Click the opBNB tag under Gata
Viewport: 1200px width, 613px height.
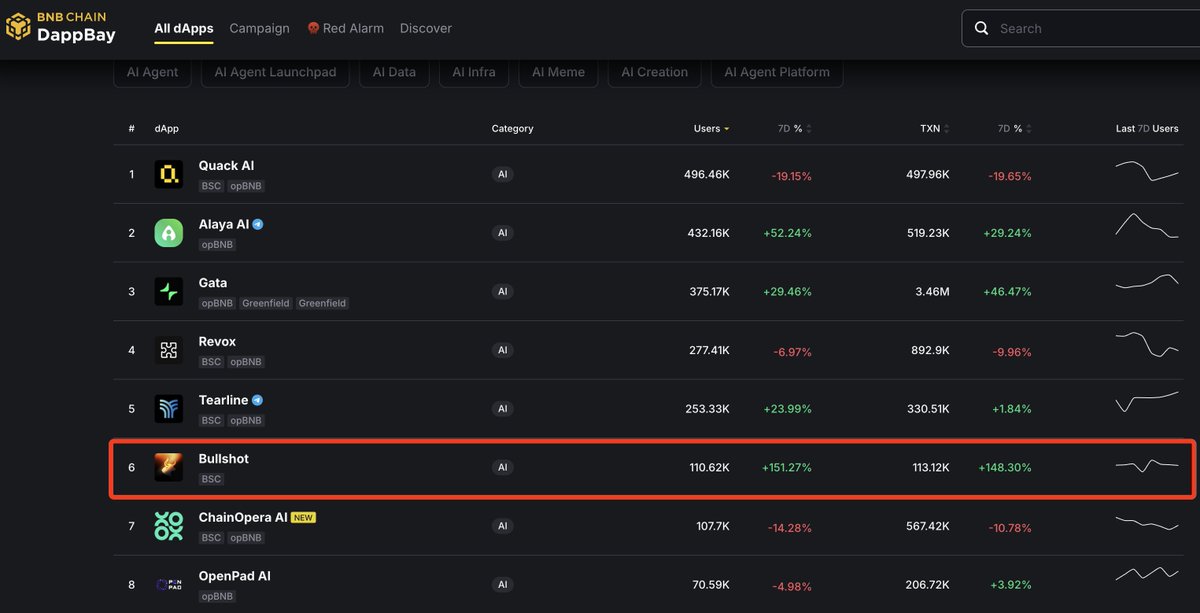217,303
